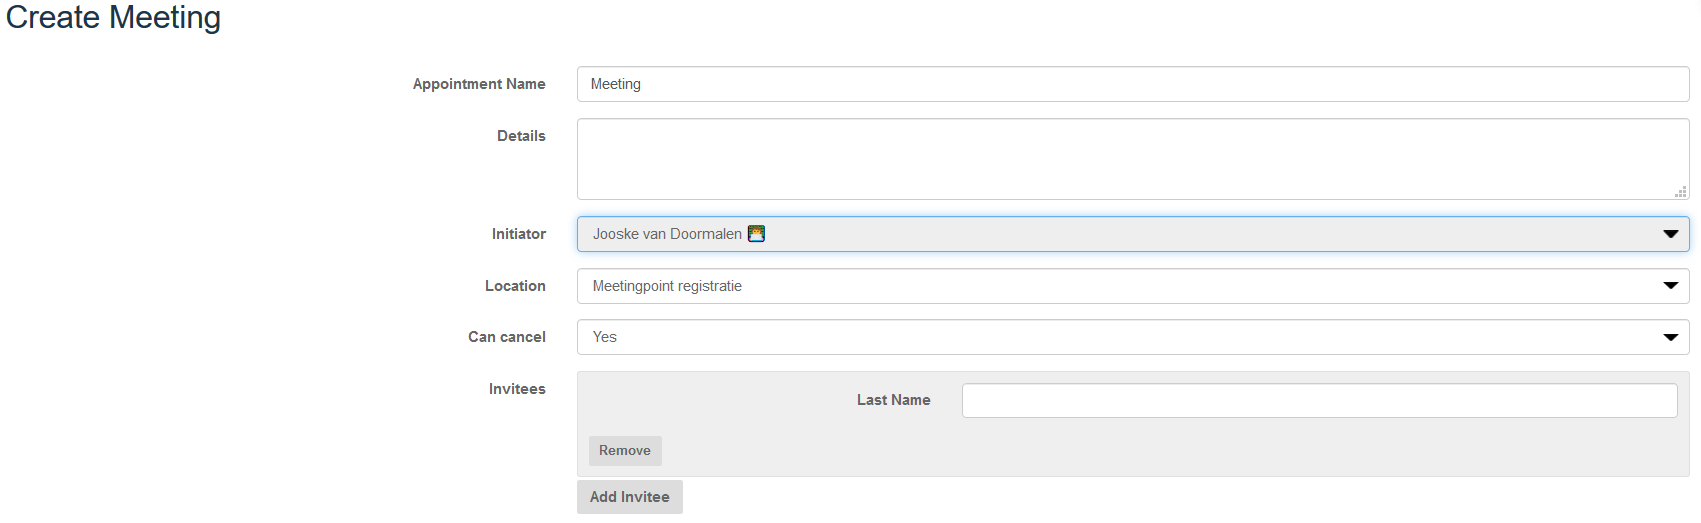Click the Can cancel label
This screenshot has height=523, width=1701.
pyautogui.click(x=507, y=337)
